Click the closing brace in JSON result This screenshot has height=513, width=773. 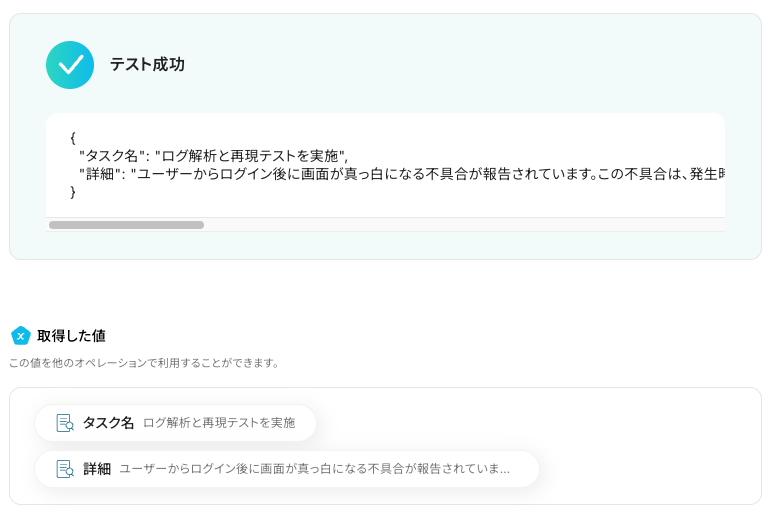[x=73, y=191]
